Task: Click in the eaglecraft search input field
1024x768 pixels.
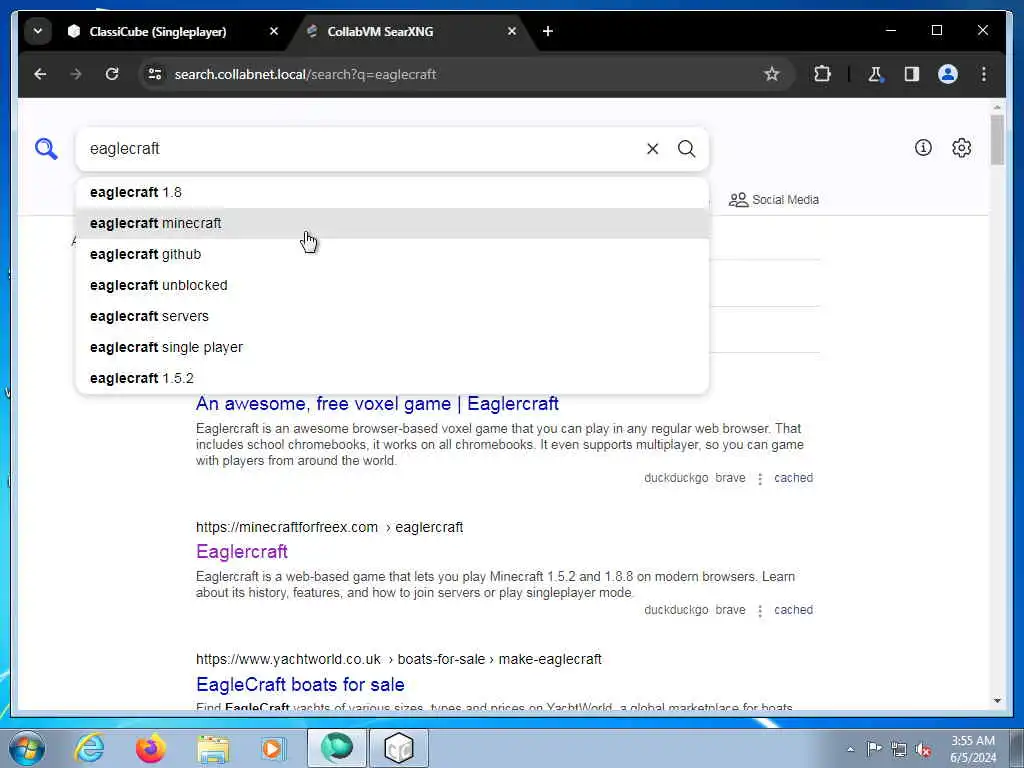Action: [362, 149]
